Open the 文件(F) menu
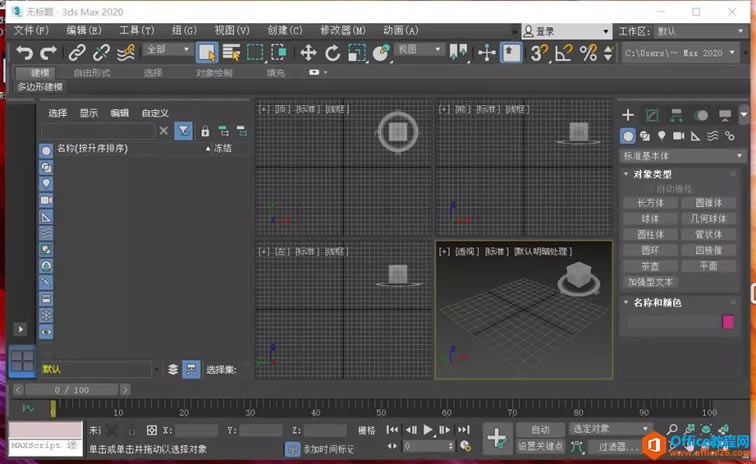Screen dimensions: 756x464 pyautogui.click(x=31, y=30)
